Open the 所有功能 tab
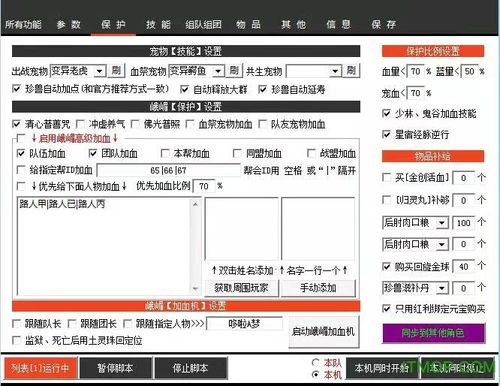The width and height of the screenshot is (500, 386). pyautogui.click(x=23, y=24)
